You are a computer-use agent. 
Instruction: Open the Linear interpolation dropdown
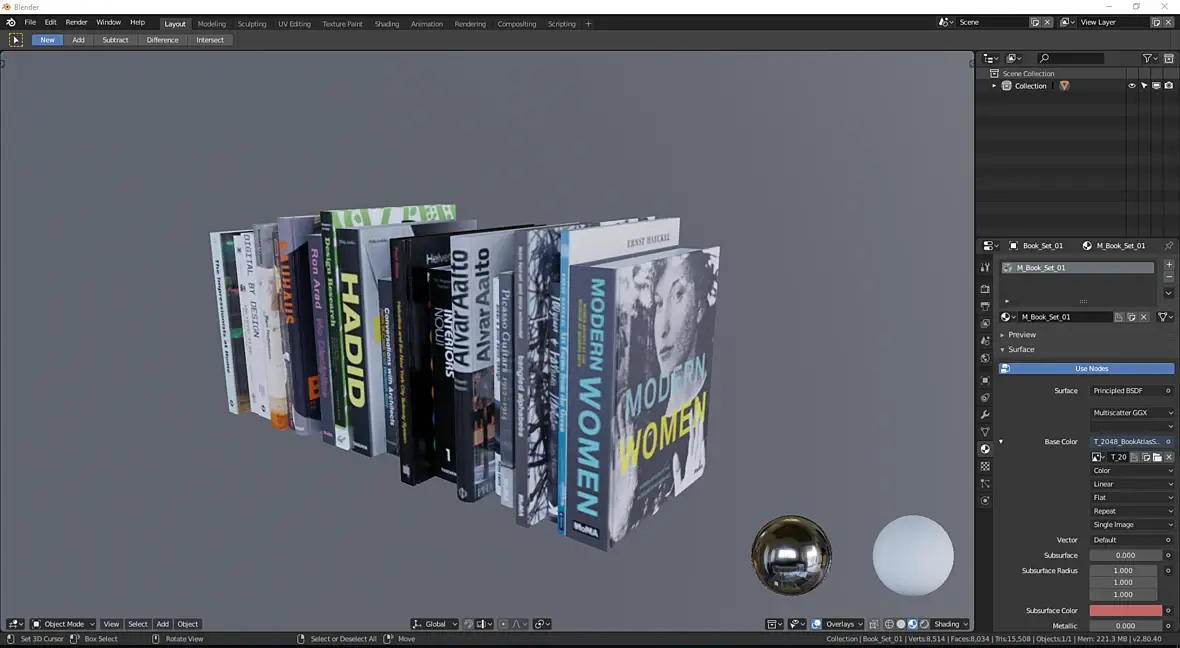coord(1132,484)
